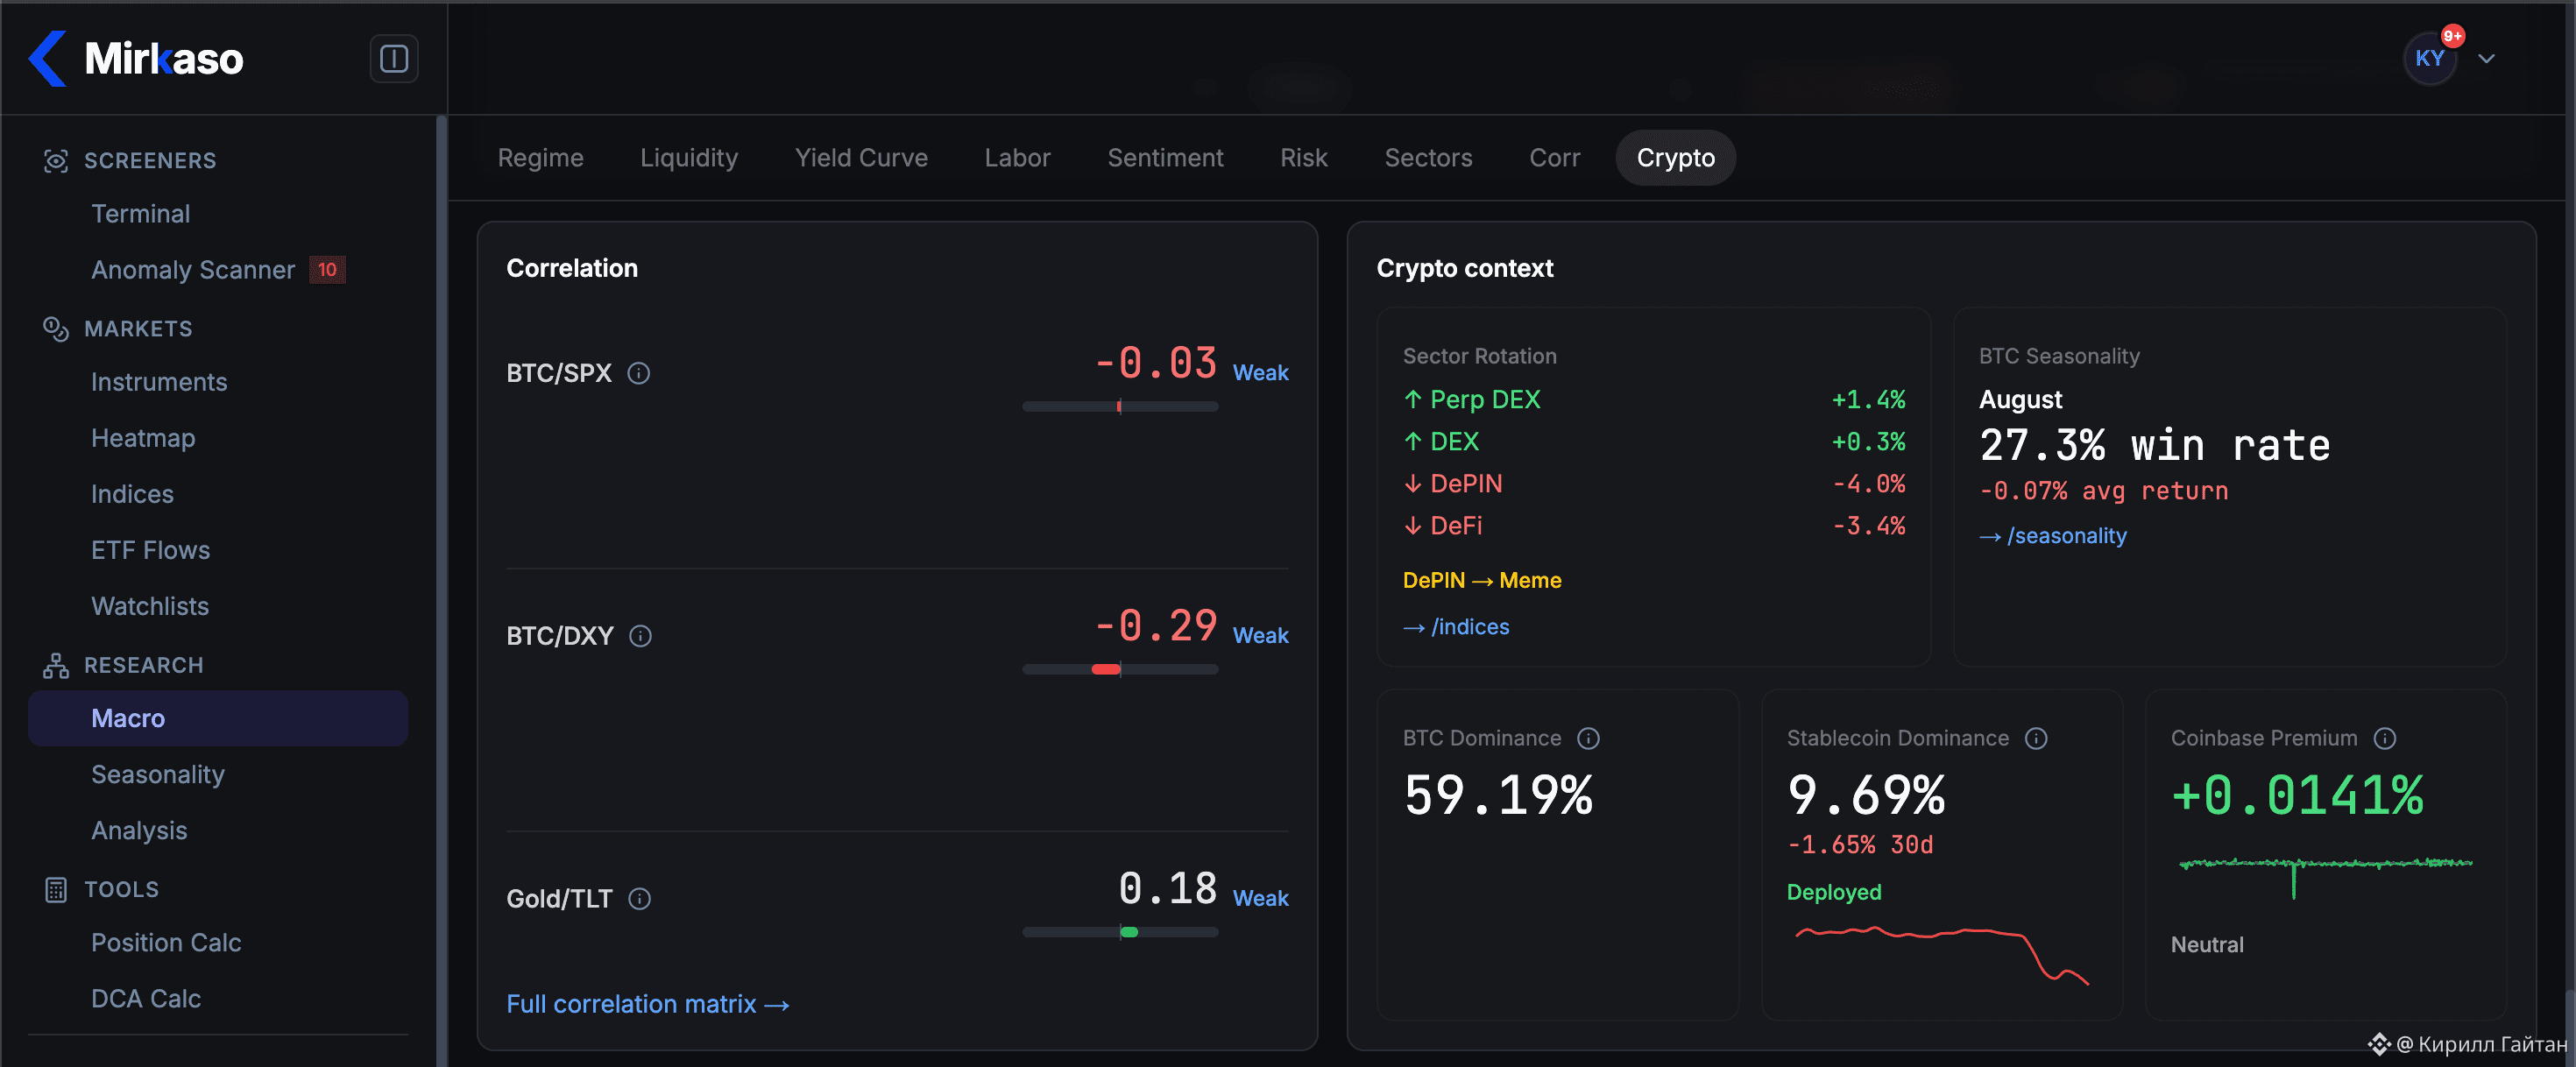Switch to the Liquidity tab

689,158
